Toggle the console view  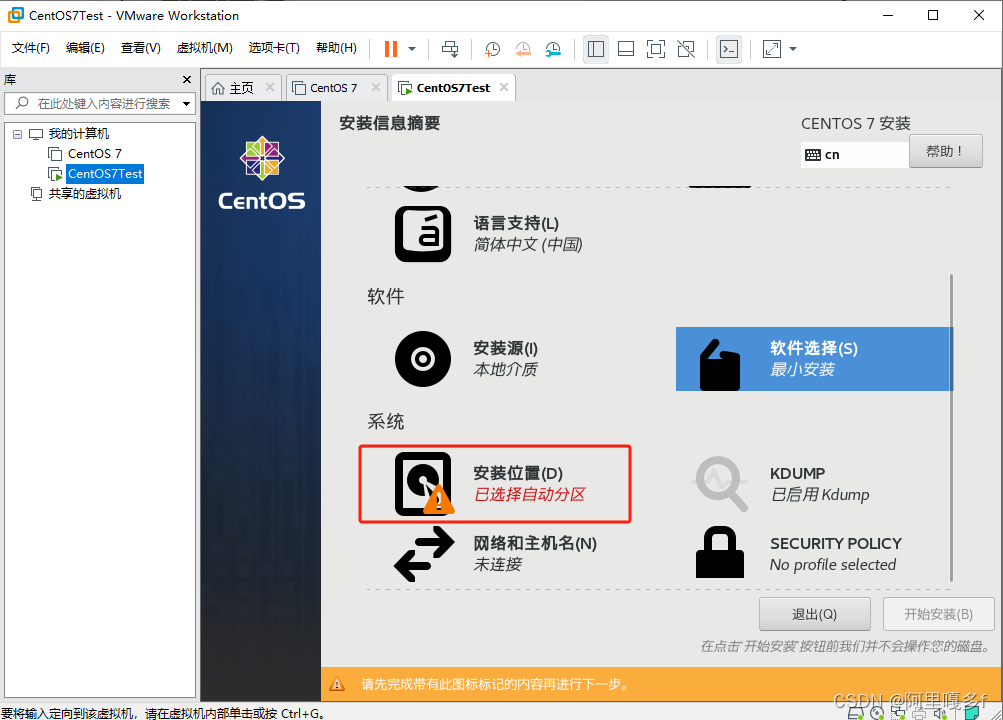[x=728, y=48]
